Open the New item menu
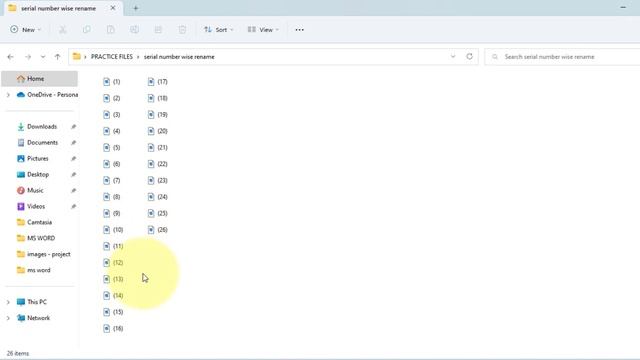This screenshot has width=640, height=360. tap(25, 29)
